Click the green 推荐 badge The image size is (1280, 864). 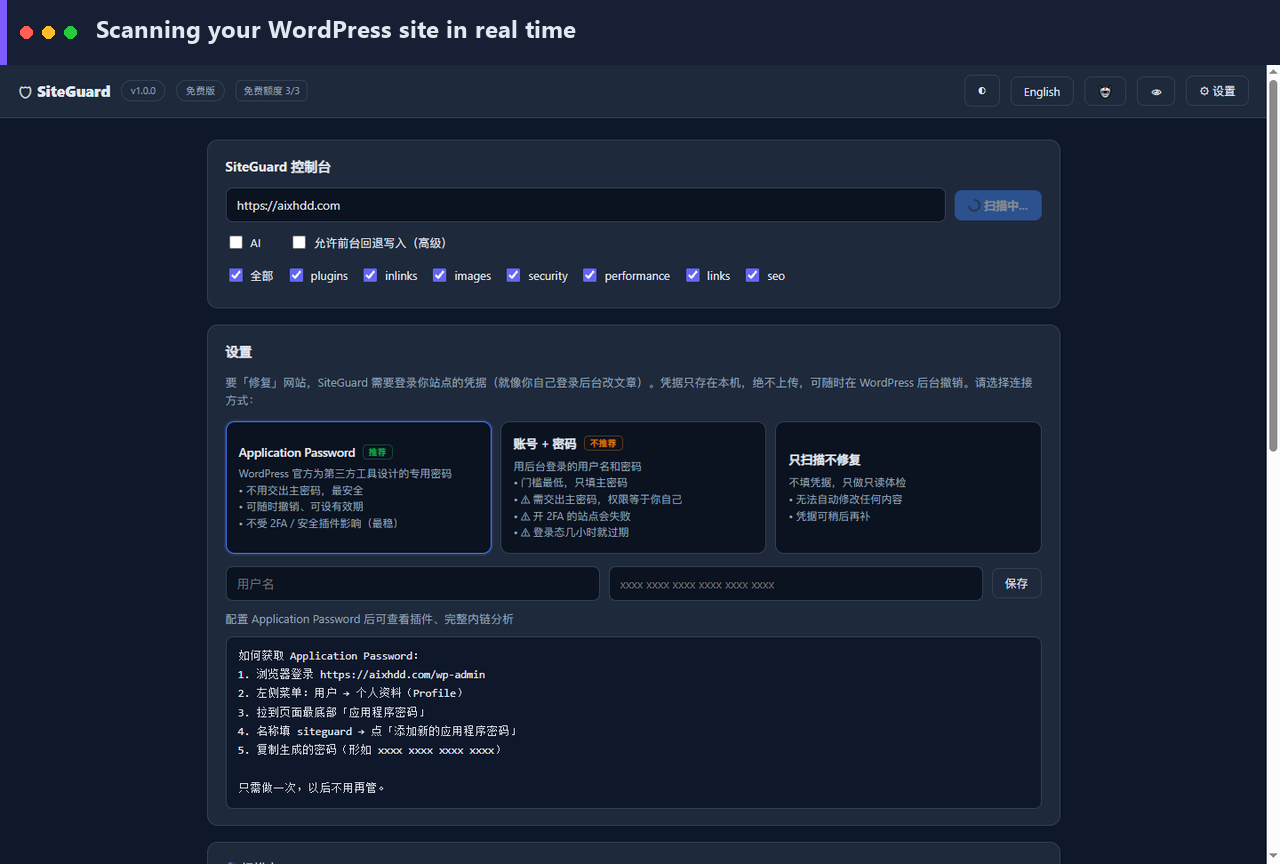pyautogui.click(x=378, y=452)
